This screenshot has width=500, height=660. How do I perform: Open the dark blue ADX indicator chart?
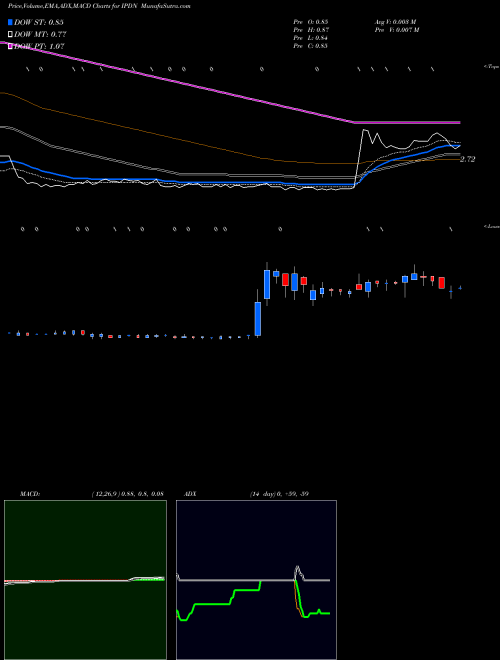click(256, 580)
